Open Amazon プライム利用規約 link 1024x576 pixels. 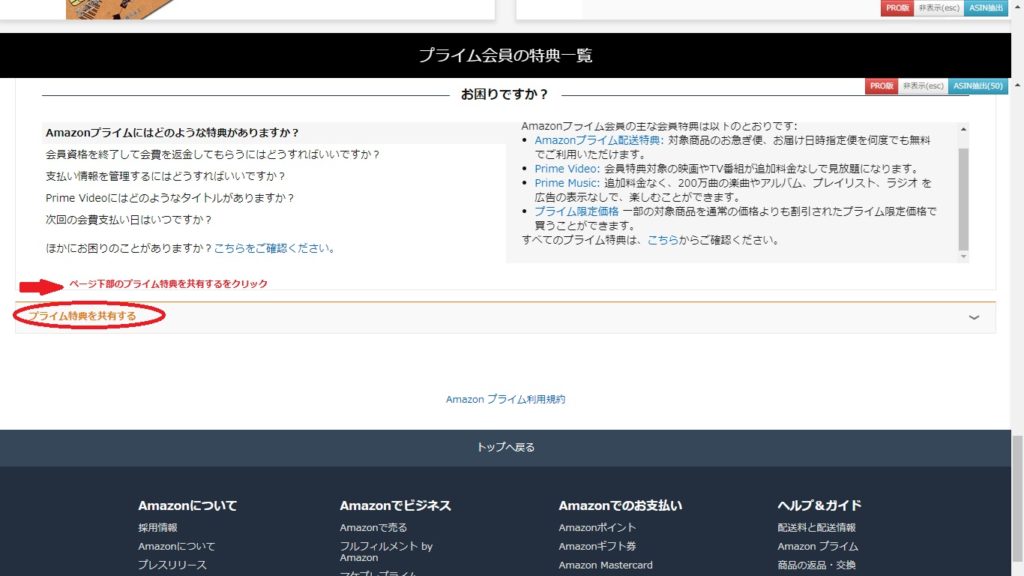coord(505,399)
